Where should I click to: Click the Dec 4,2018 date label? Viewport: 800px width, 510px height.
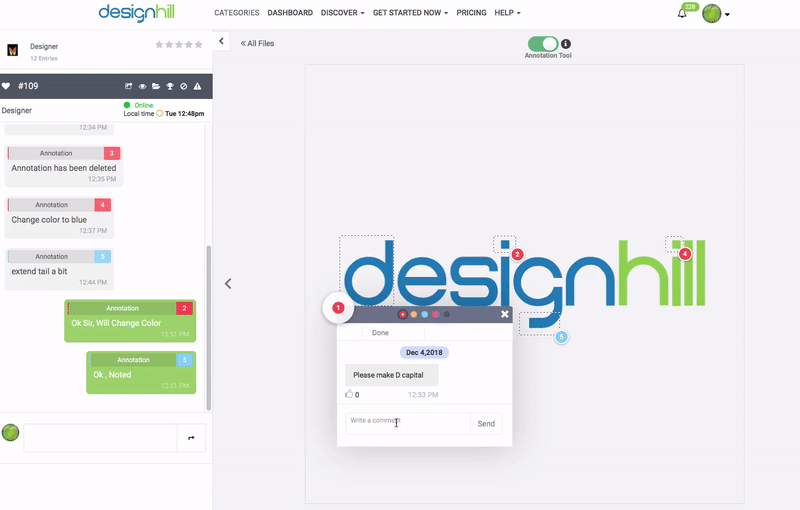[424, 352]
